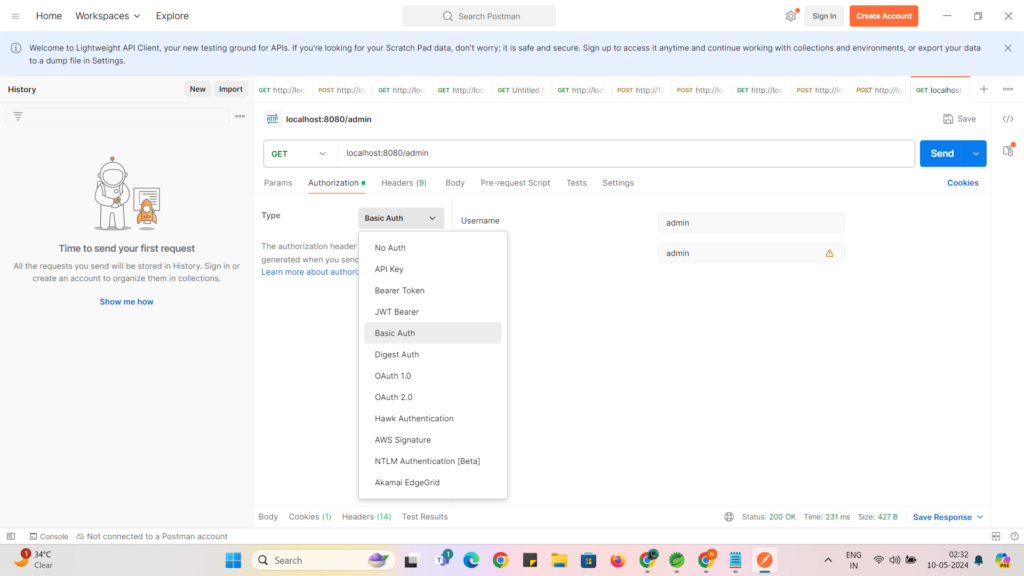The height and width of the screenshot is (576, 1024).
Task: Open the Show me how link
Action: click(x=126, y=302)
